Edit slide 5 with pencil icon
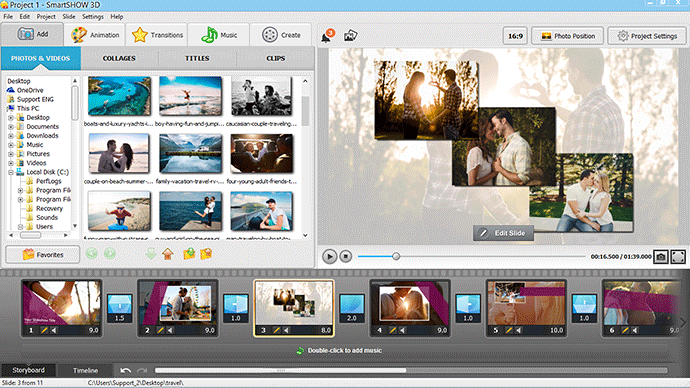 509,330
